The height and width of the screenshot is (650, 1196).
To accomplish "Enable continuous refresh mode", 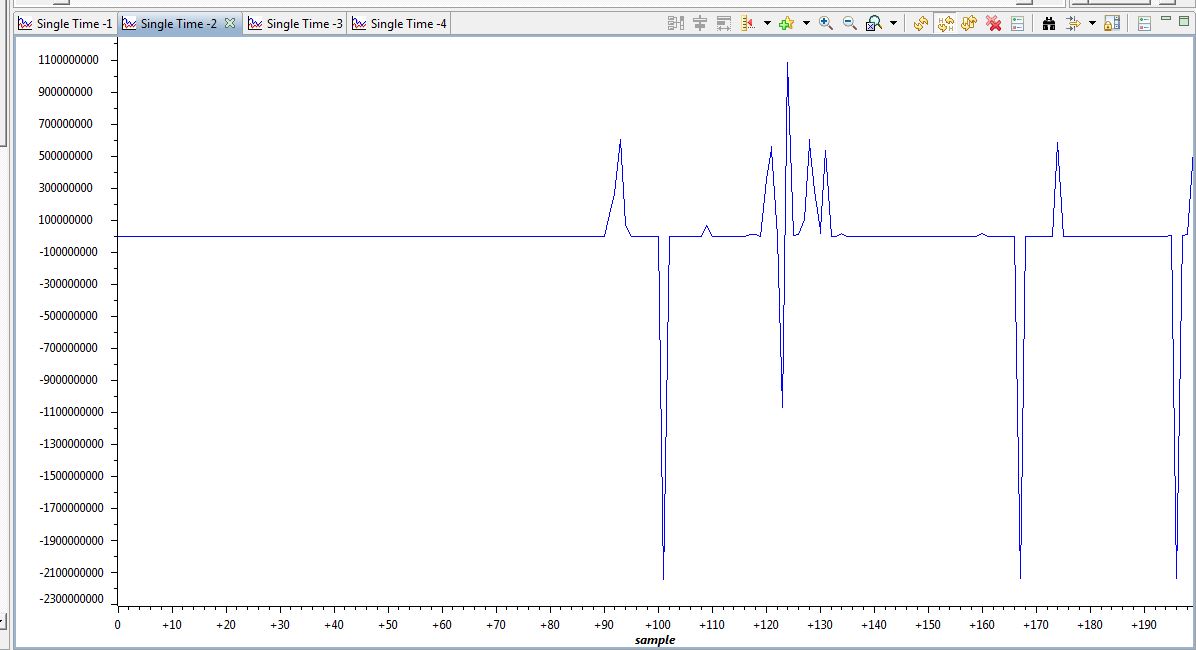I will click(945, 23).
